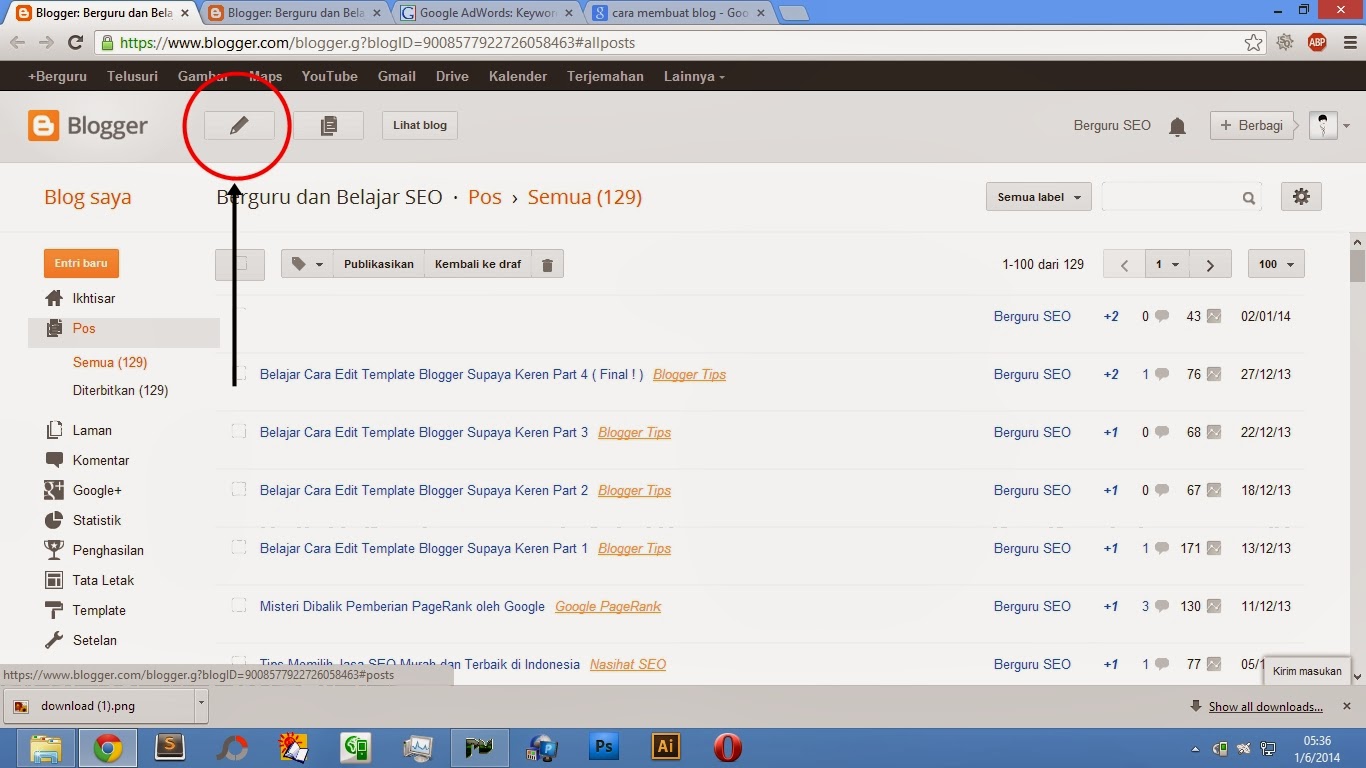The width and height of the screenshot is (1366, 768).
Task: Click the Berbagi share button
Action: (x=1252, y=125)
